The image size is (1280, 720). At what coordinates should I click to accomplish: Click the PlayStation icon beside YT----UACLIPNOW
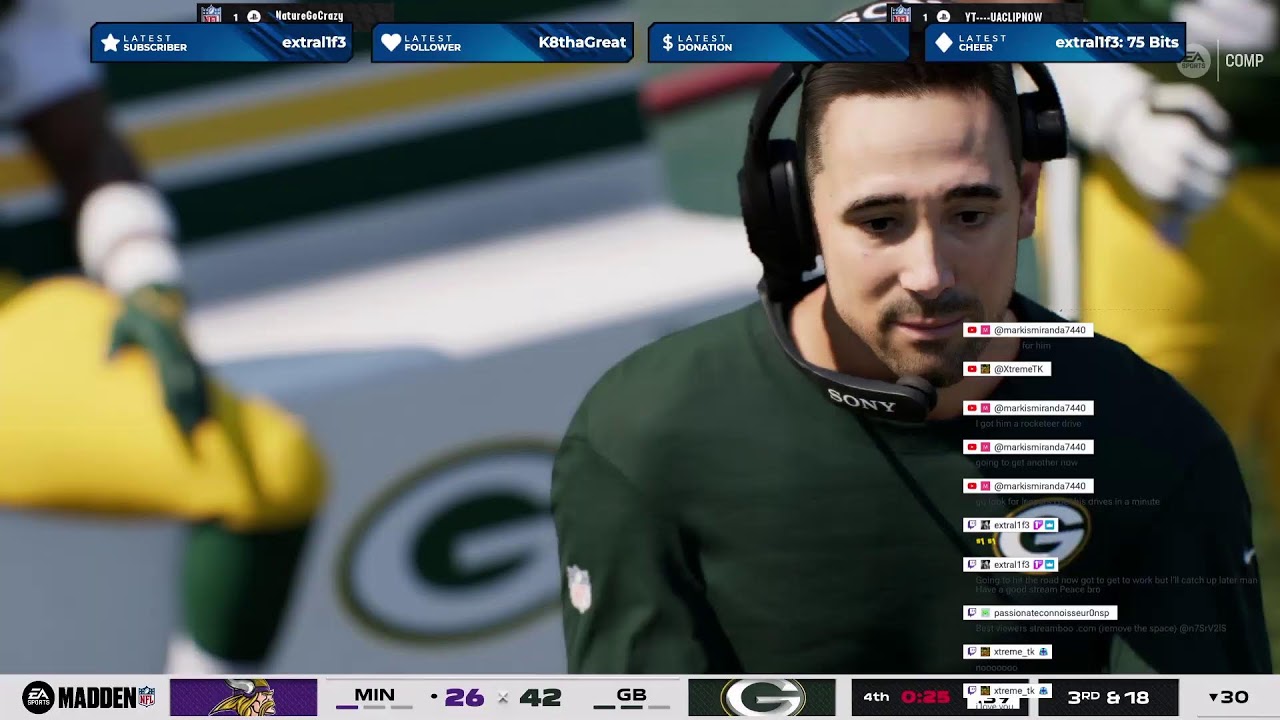[x=943, y=16]
